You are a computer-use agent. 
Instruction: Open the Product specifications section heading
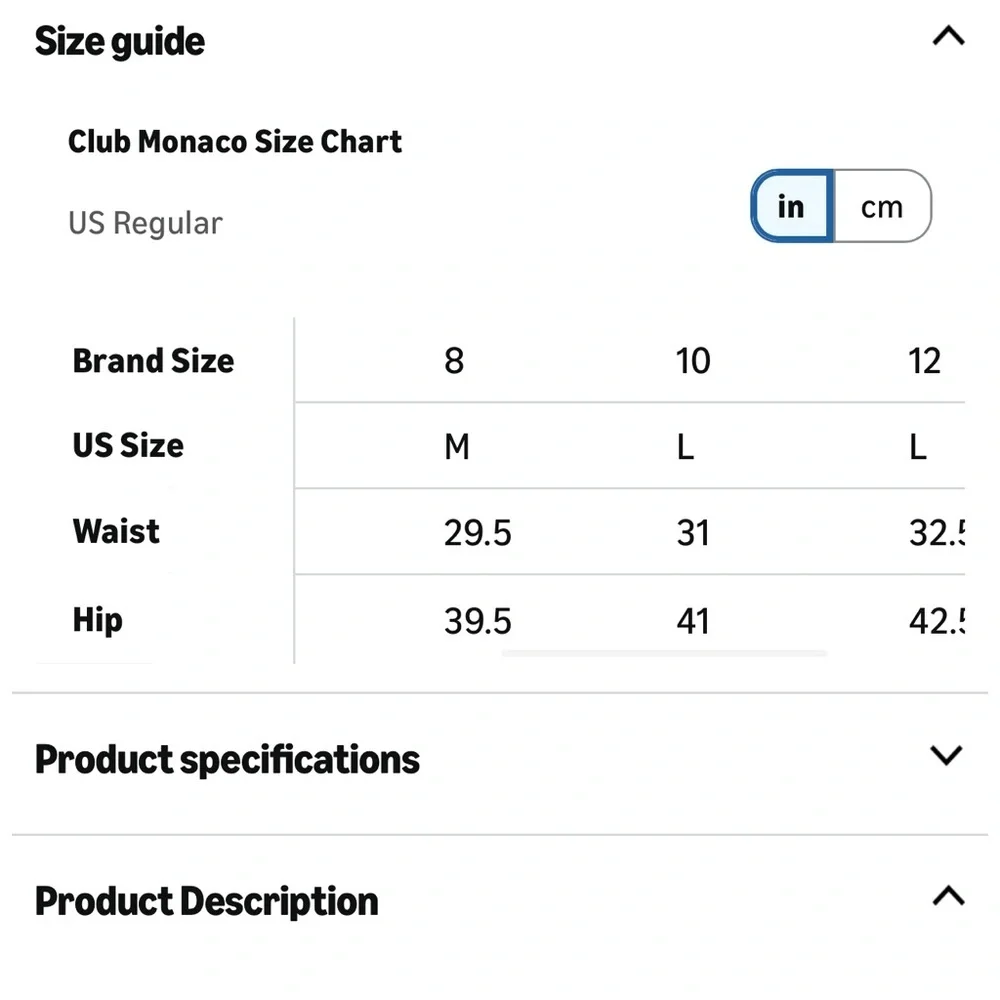coord(227,760)
